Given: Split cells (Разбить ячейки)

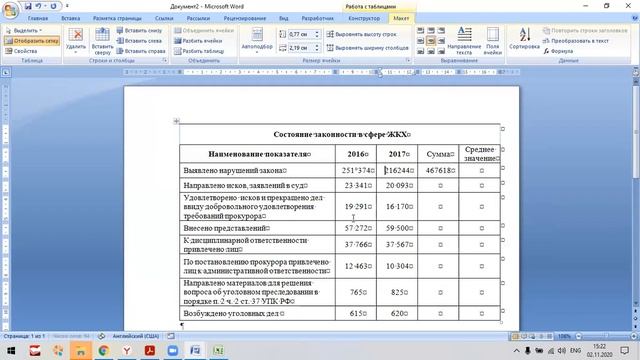Looking at the screenshot, I should (x=198, y=41).
